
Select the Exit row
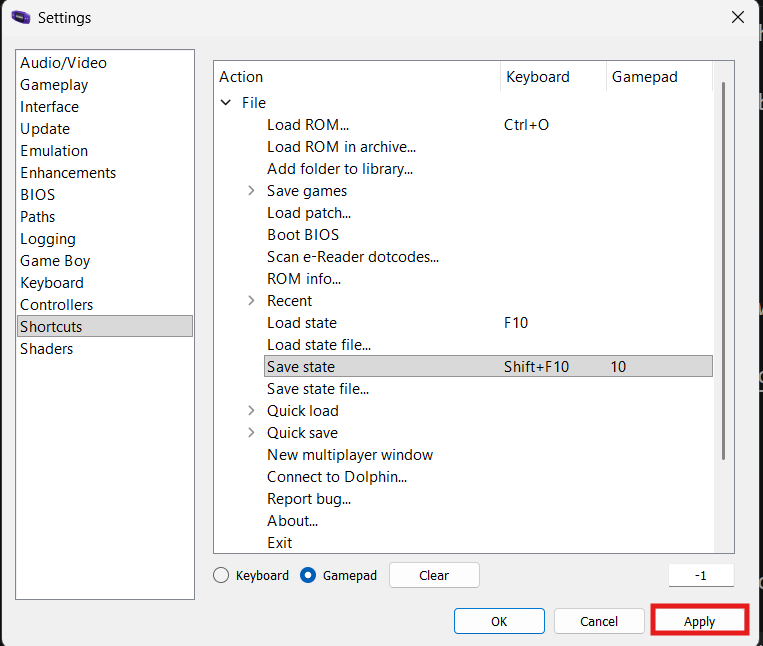488,542
